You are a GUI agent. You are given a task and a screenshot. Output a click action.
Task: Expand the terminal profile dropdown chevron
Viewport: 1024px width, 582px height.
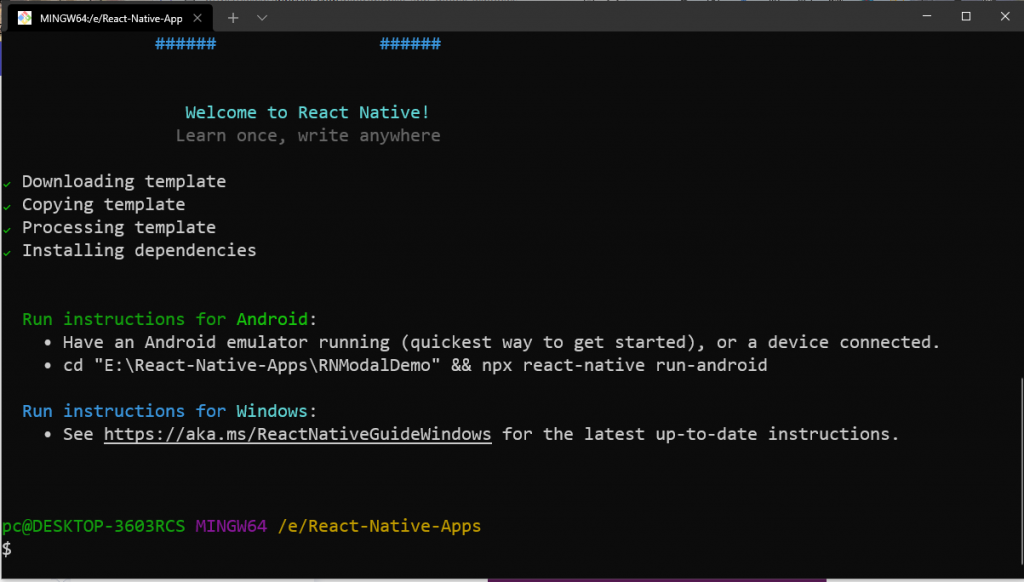point(262,18)
